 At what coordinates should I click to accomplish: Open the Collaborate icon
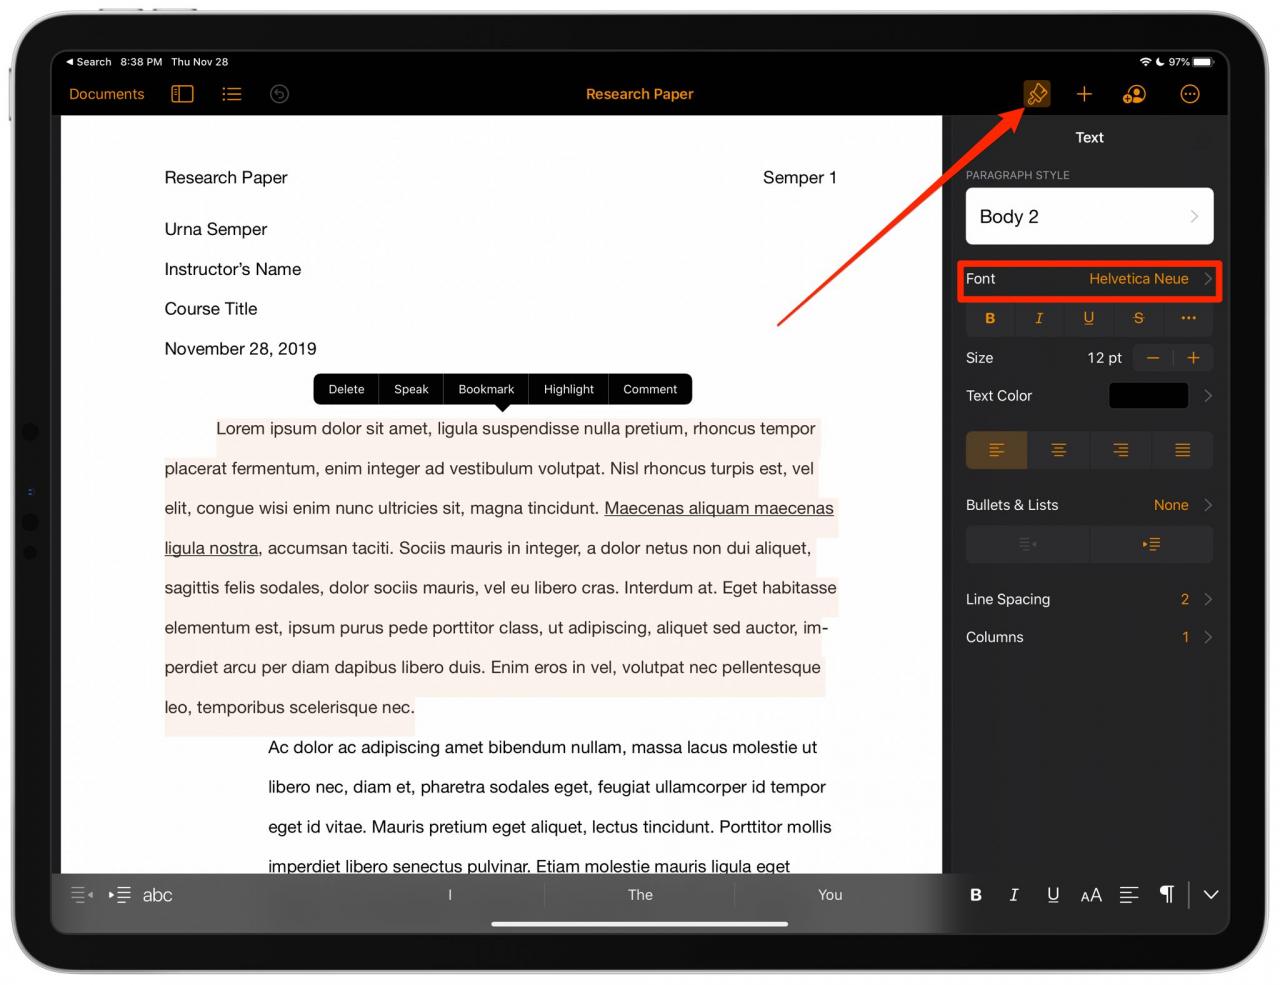[1135, 94]
